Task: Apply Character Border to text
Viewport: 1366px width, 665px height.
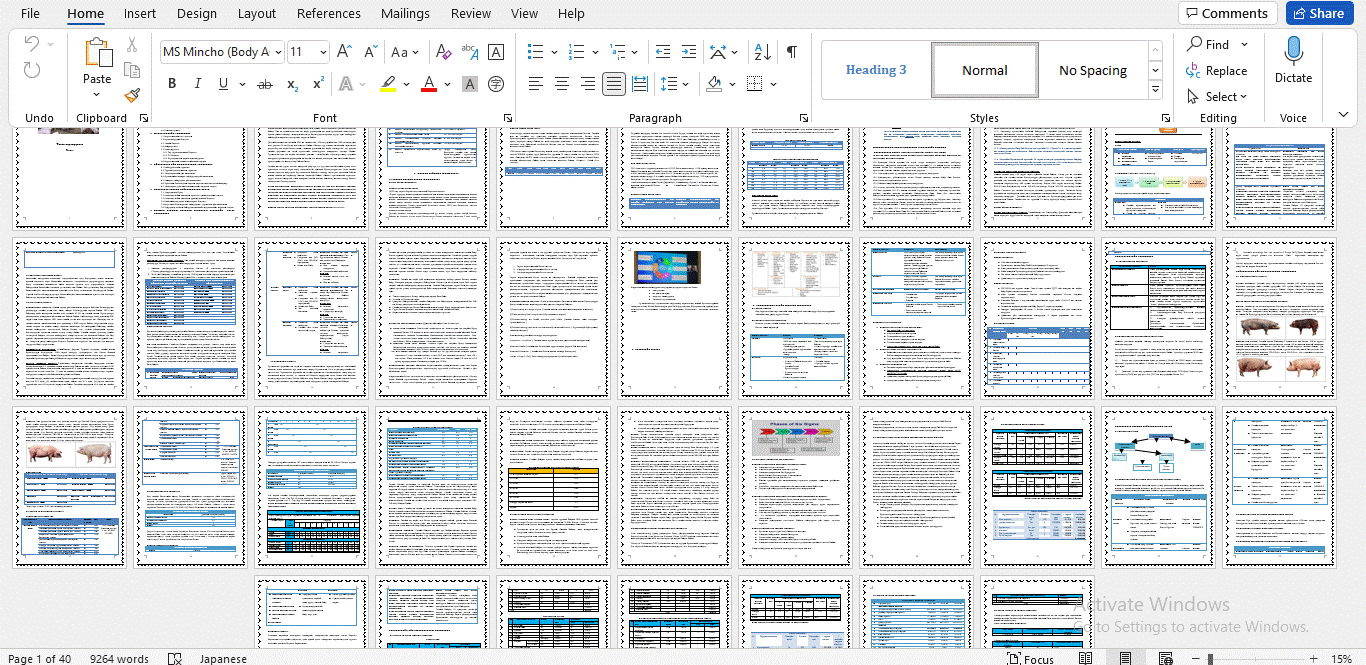Action: point(496,52)
